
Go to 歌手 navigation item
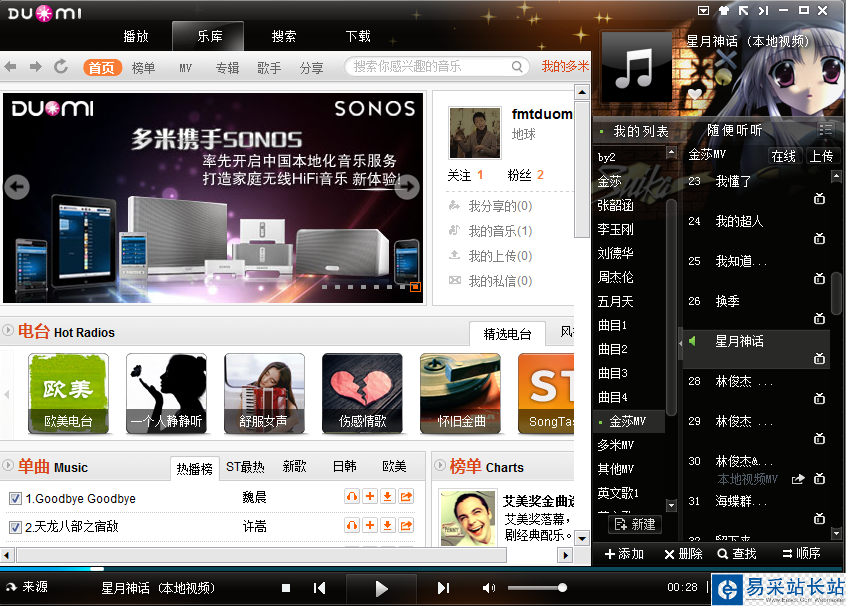(x=269, y=68)
